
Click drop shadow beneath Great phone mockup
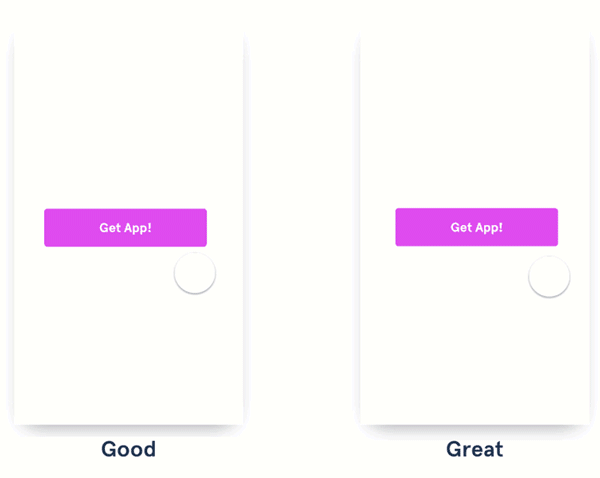[475, 430]
